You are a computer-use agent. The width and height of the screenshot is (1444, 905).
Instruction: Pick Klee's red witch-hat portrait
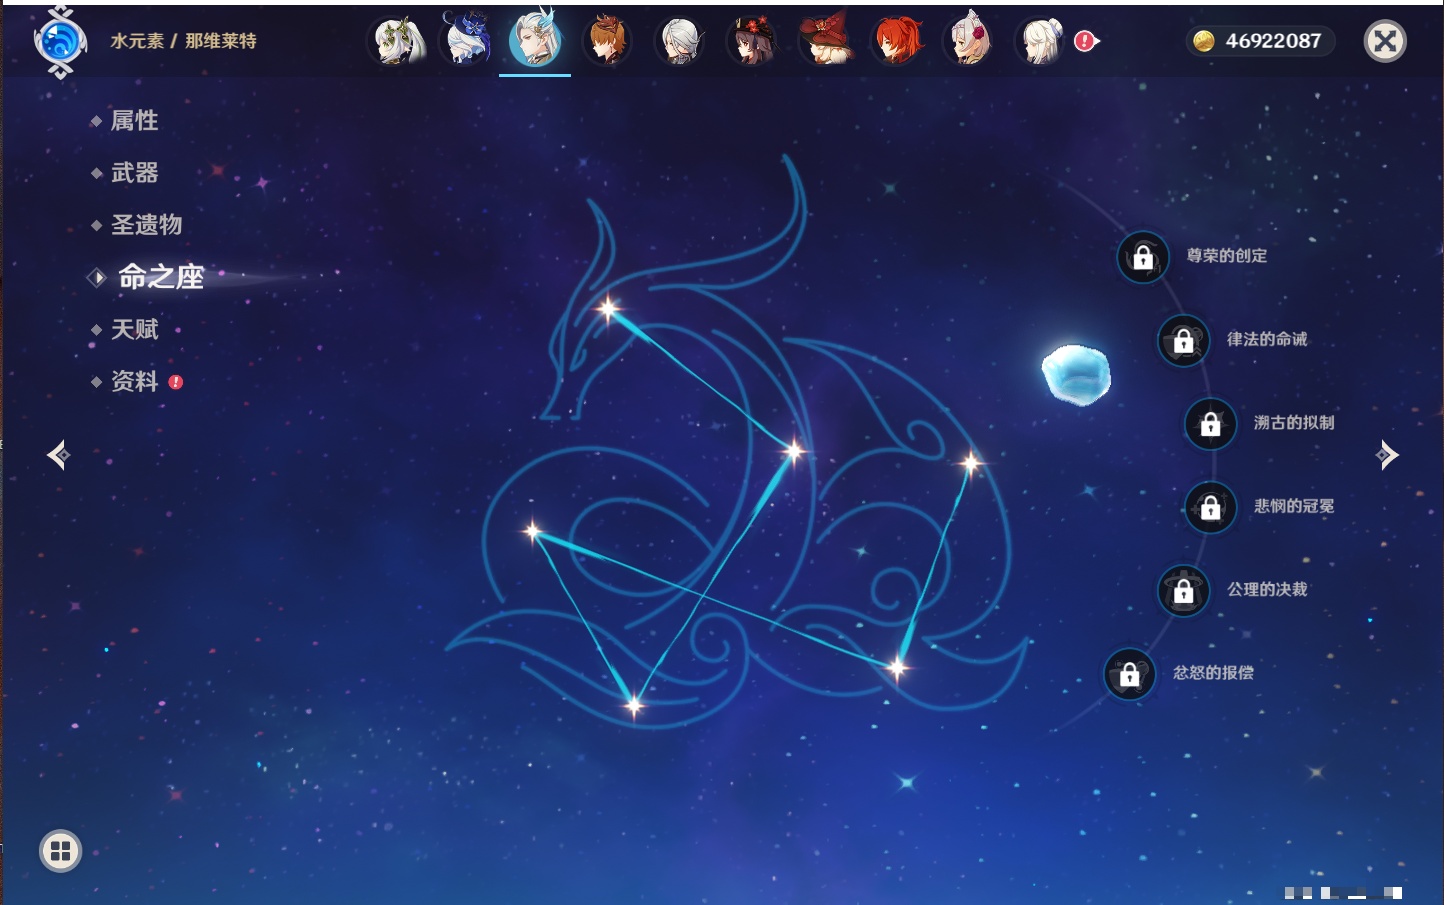[825, 41]
